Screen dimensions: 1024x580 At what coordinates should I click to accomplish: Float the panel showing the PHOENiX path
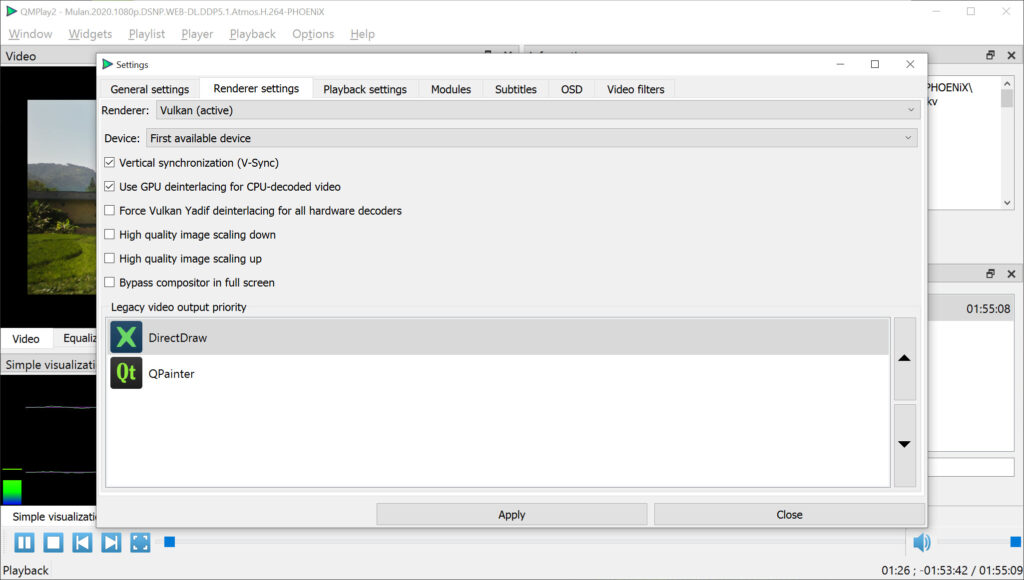tap(990, 56)
